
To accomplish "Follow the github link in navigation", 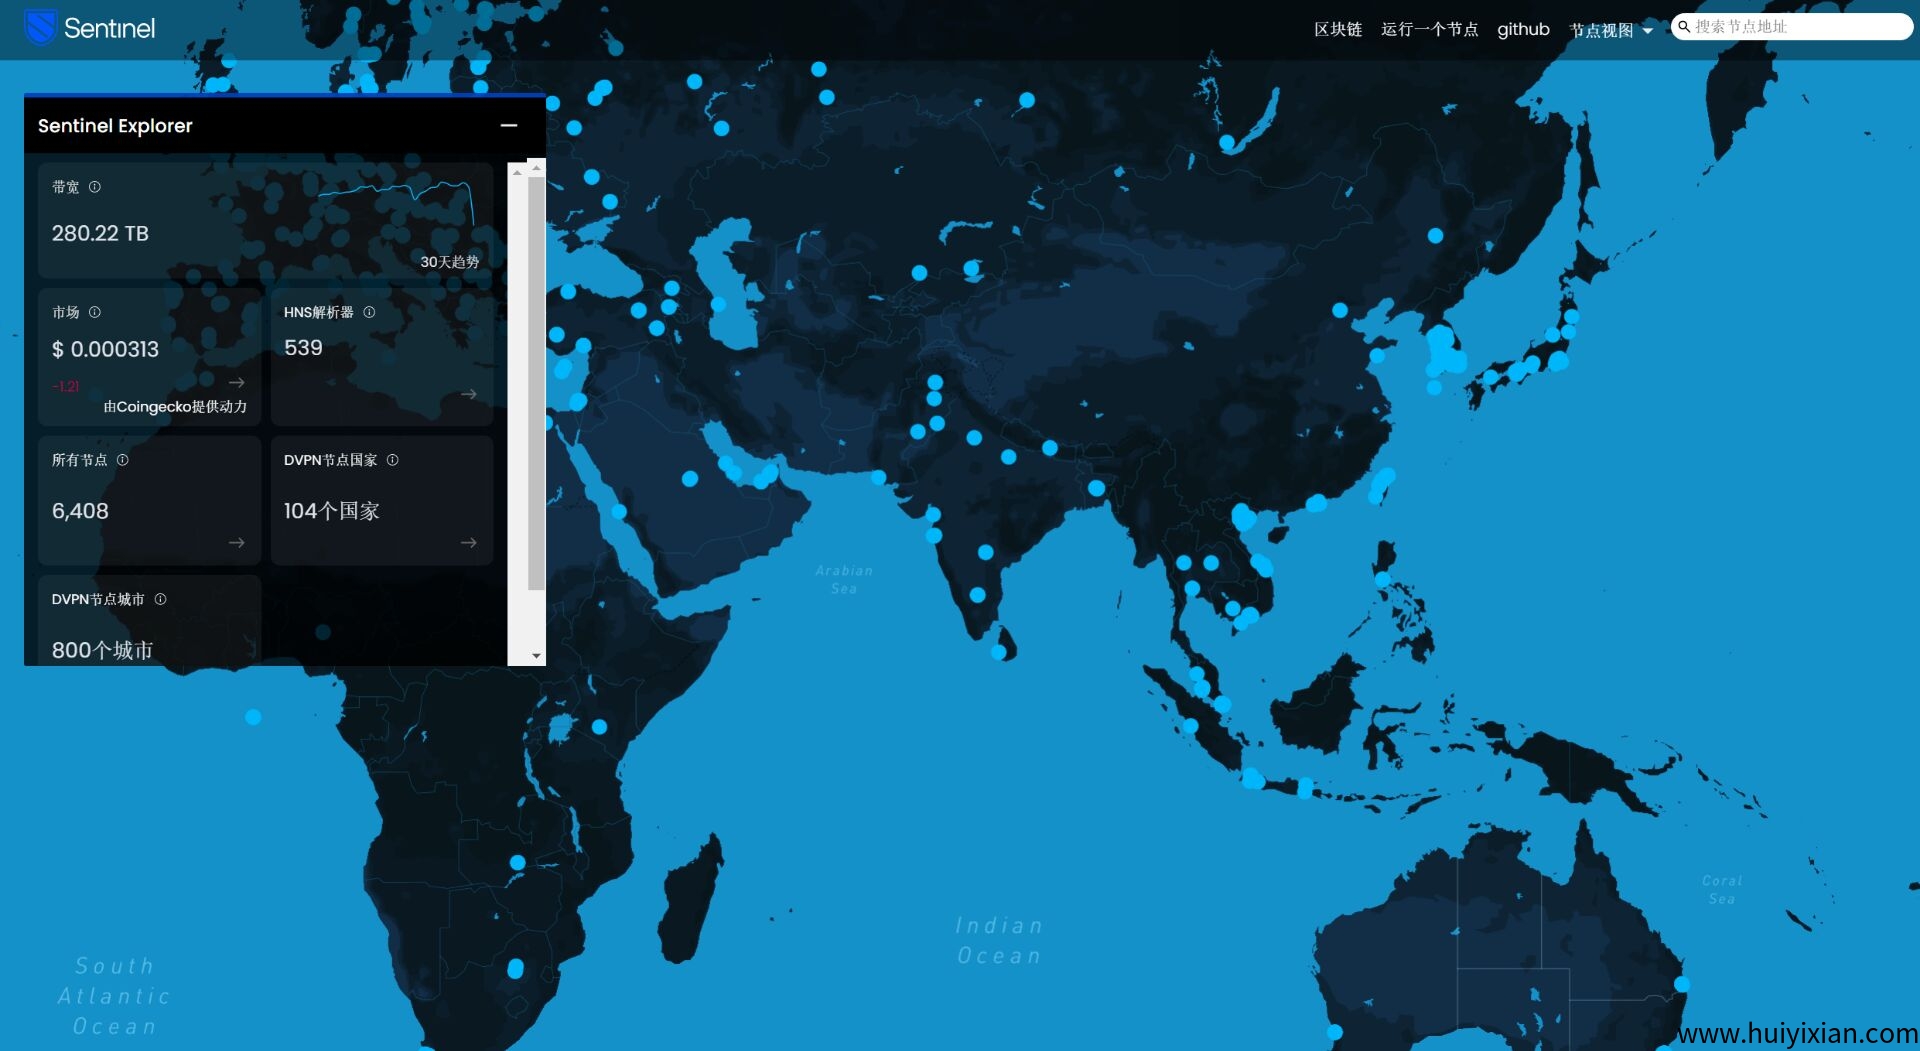I will 1523,30.
